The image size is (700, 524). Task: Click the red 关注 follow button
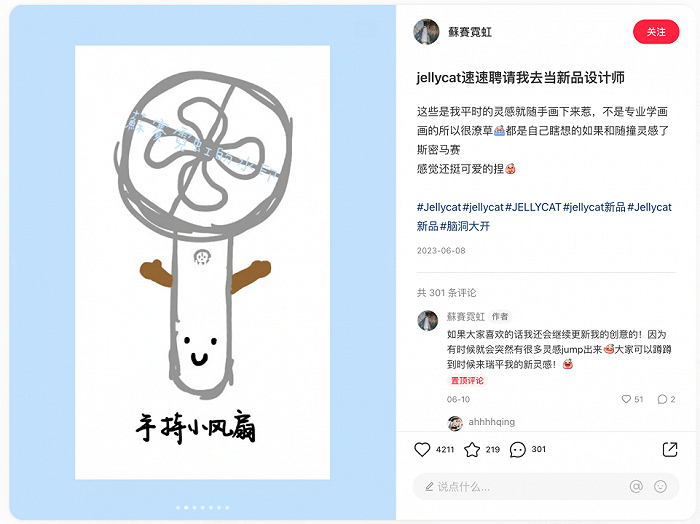click(656, 32)
